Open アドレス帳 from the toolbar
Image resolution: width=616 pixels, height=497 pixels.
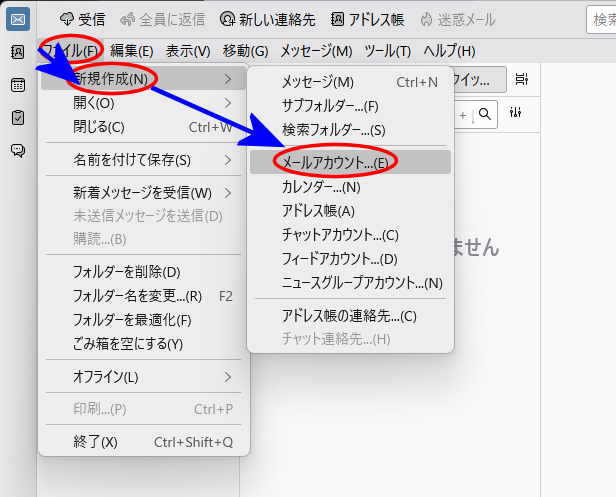pos(366,19)
